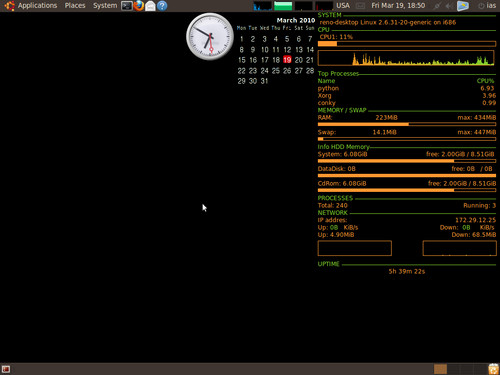Open the mail launcher icon beside Firefox
500x375 pixels.
point(150,6)
